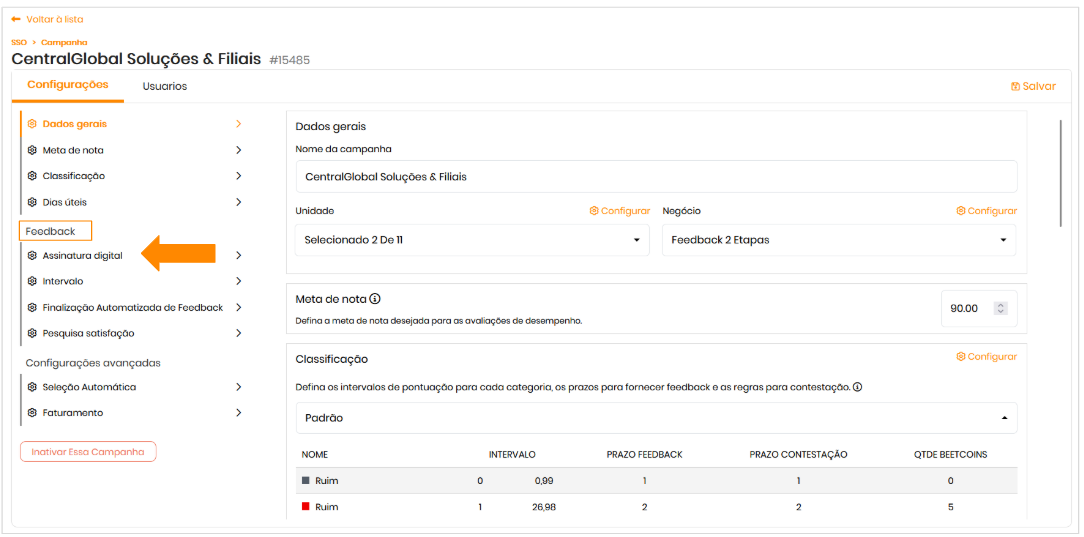Click the gear icon beside Meta de nota
This screenshot has width=1084, height=537.
pos(32,150)
